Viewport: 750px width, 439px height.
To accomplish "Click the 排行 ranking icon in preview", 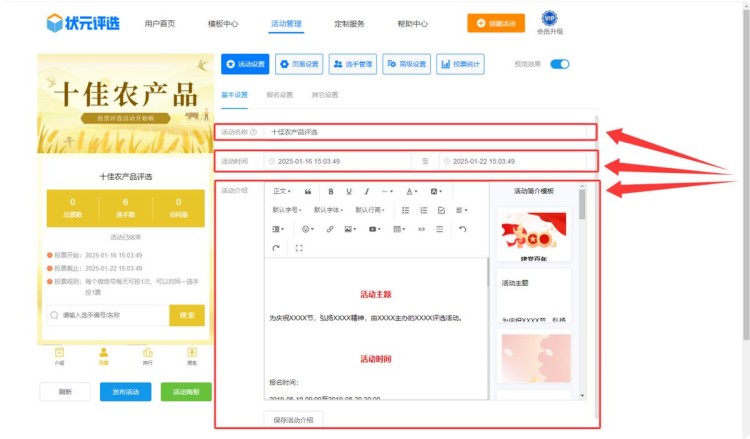I will tap(148, 355).
